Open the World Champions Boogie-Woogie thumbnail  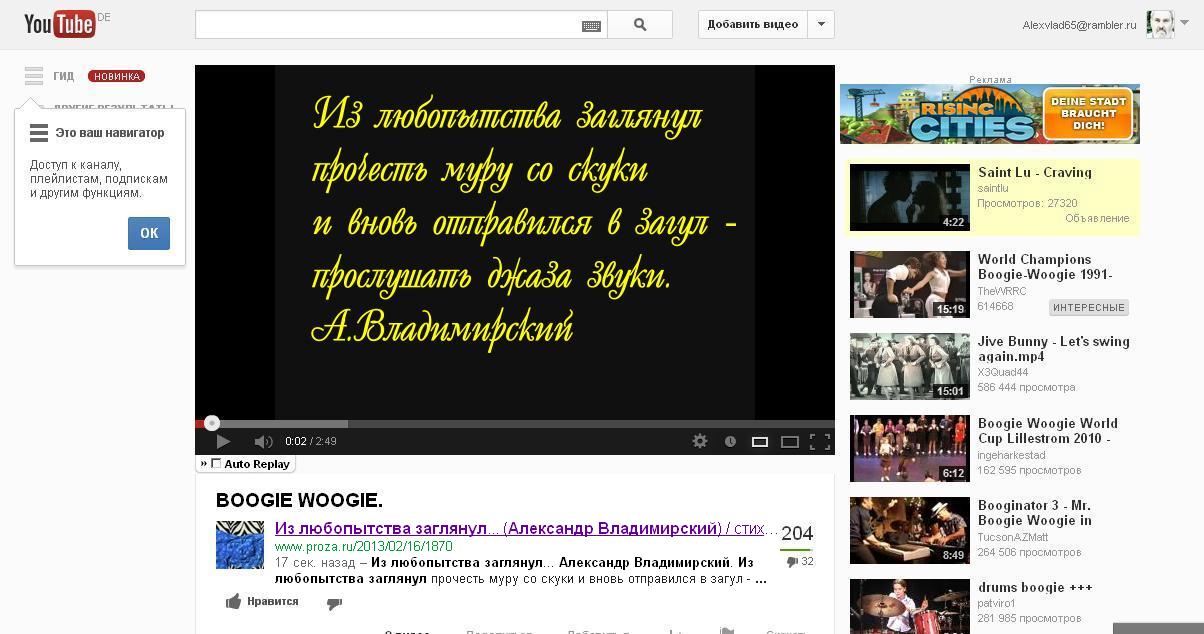coord(910,284)
